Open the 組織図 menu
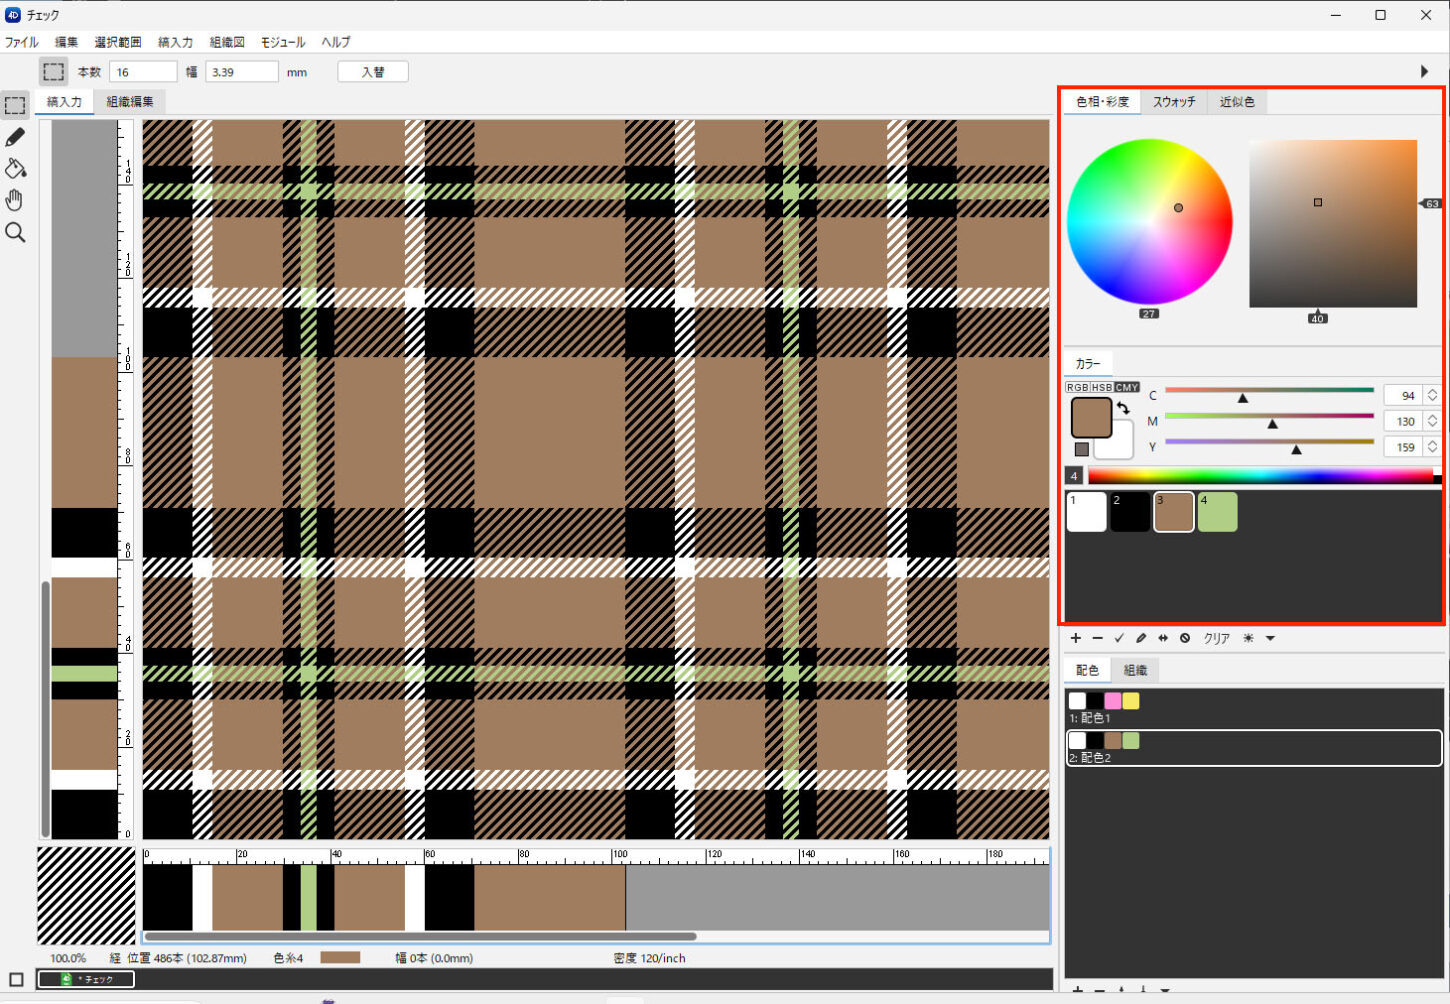The image size is (1450, 1004). 227,42
